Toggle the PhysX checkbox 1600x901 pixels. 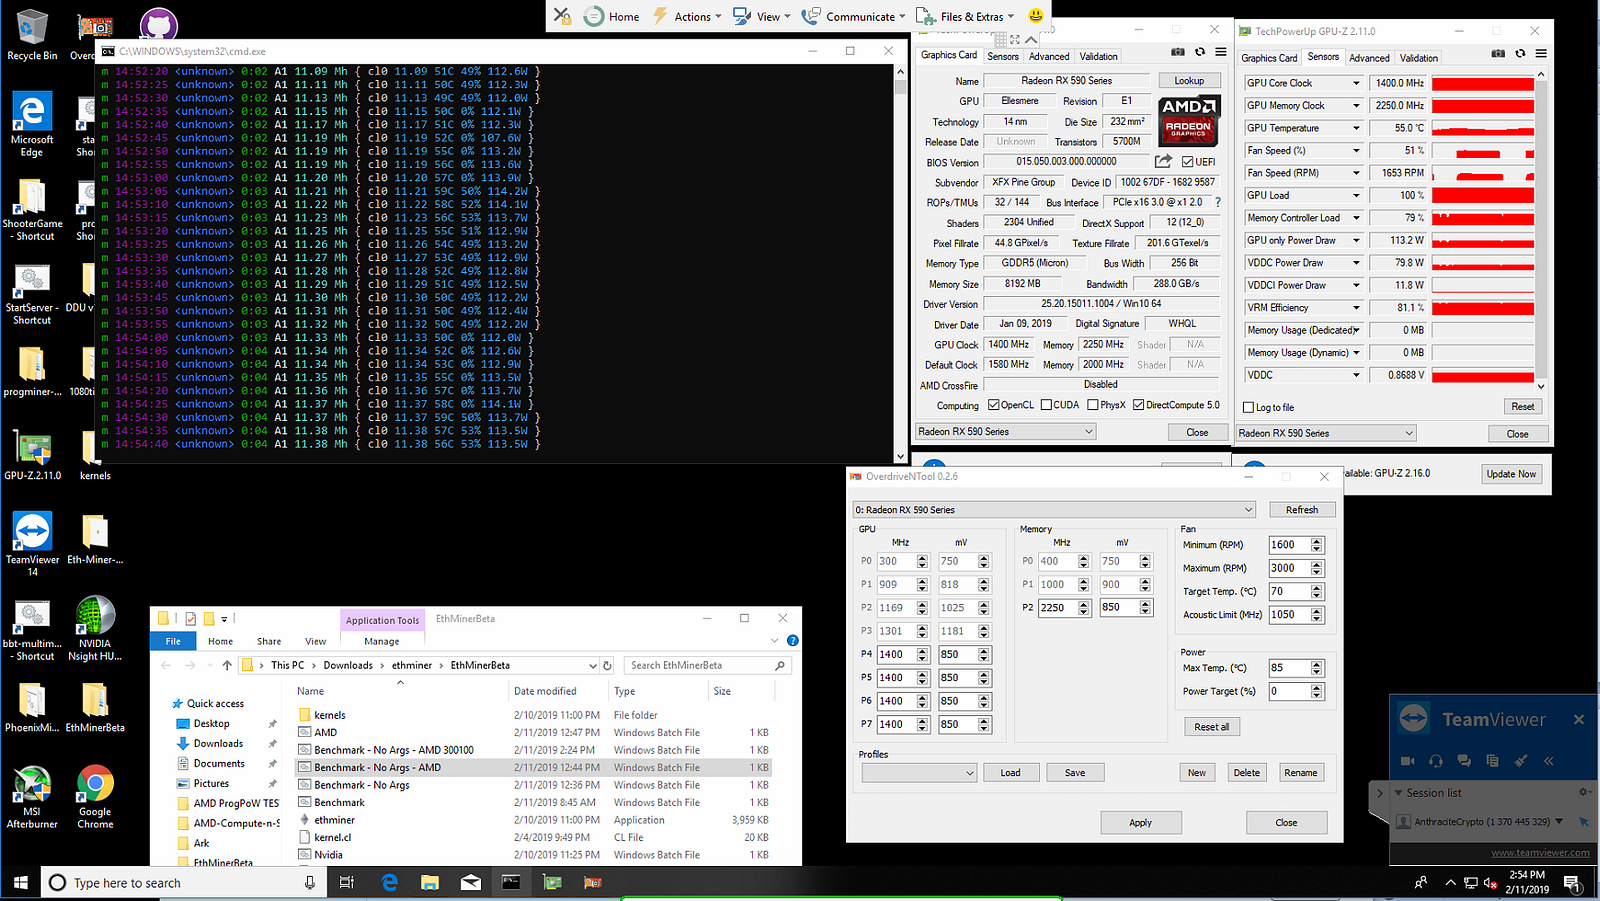coord(1093,405)
